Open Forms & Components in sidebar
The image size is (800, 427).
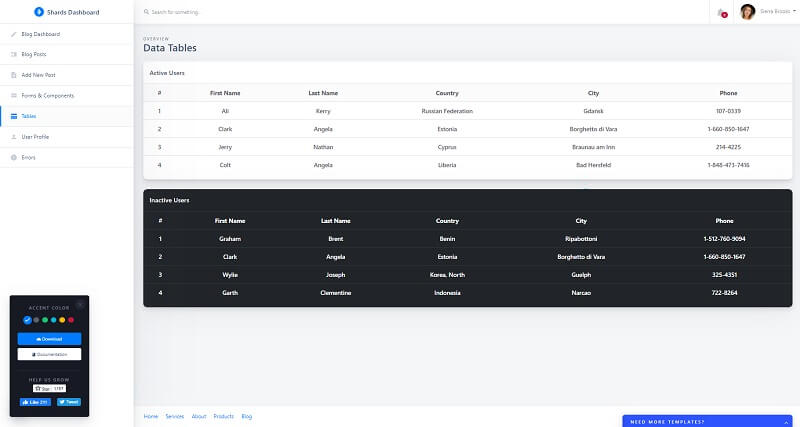(48, 95)
